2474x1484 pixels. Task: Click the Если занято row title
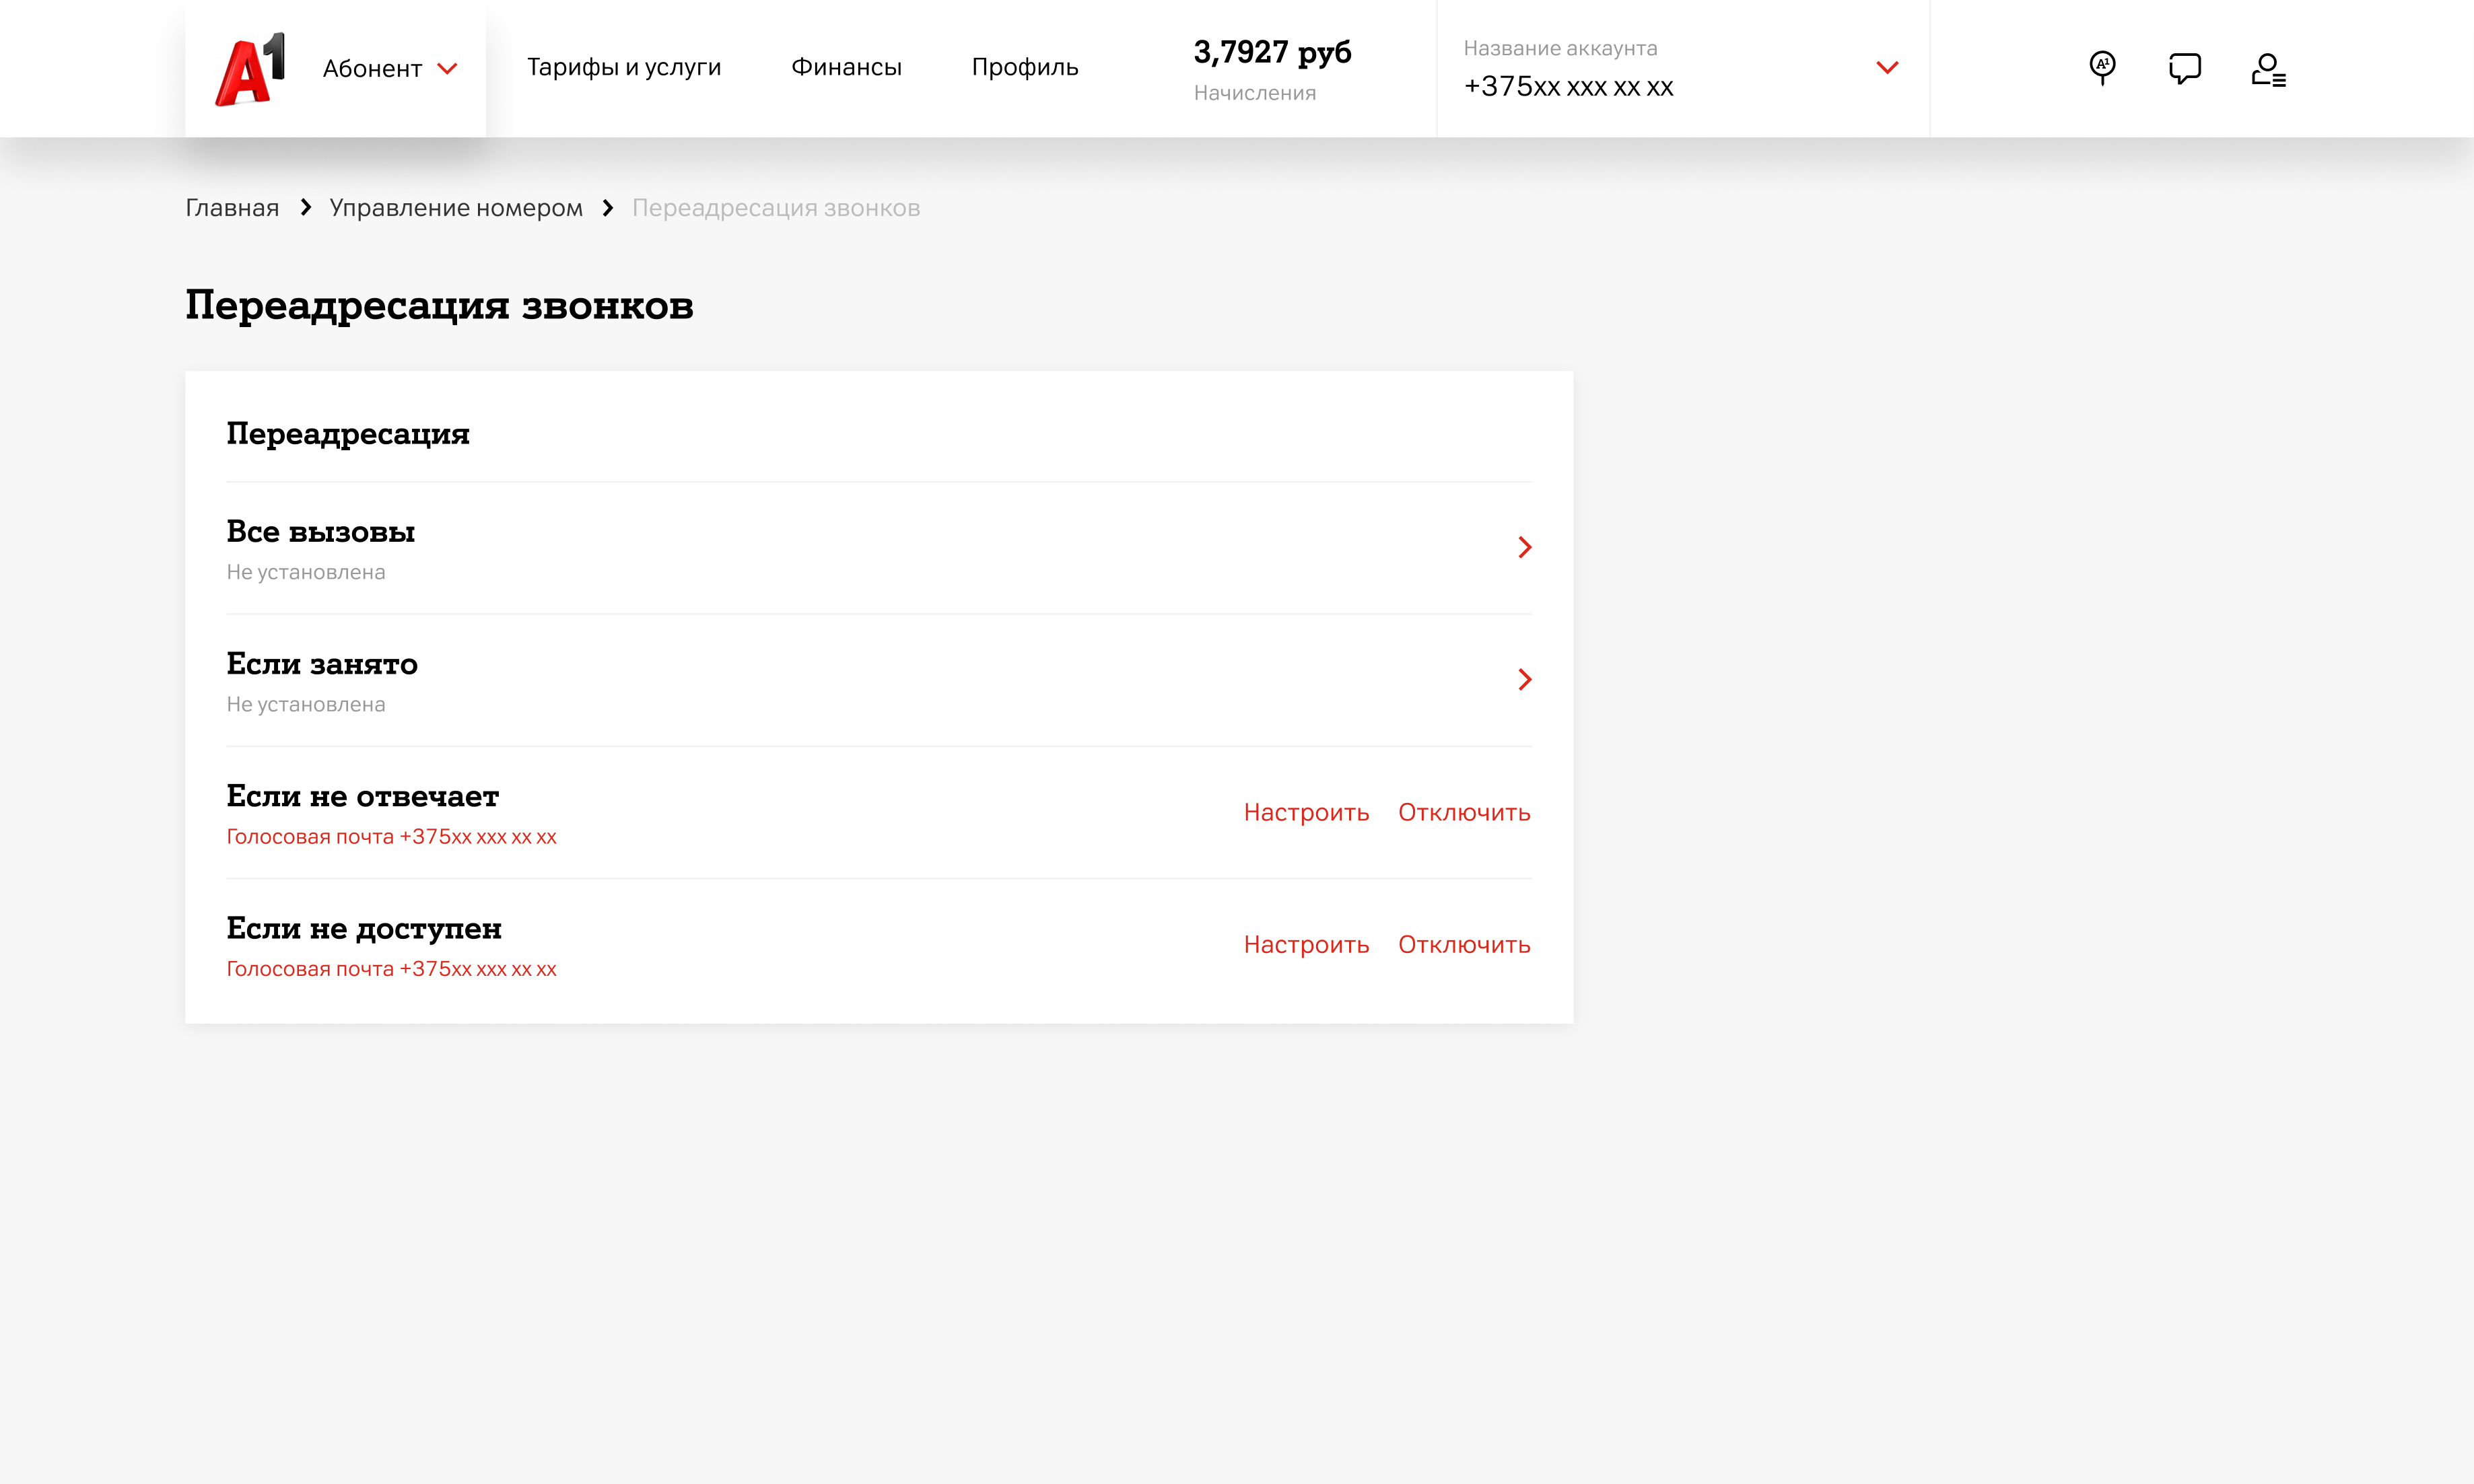pos(322,664)
